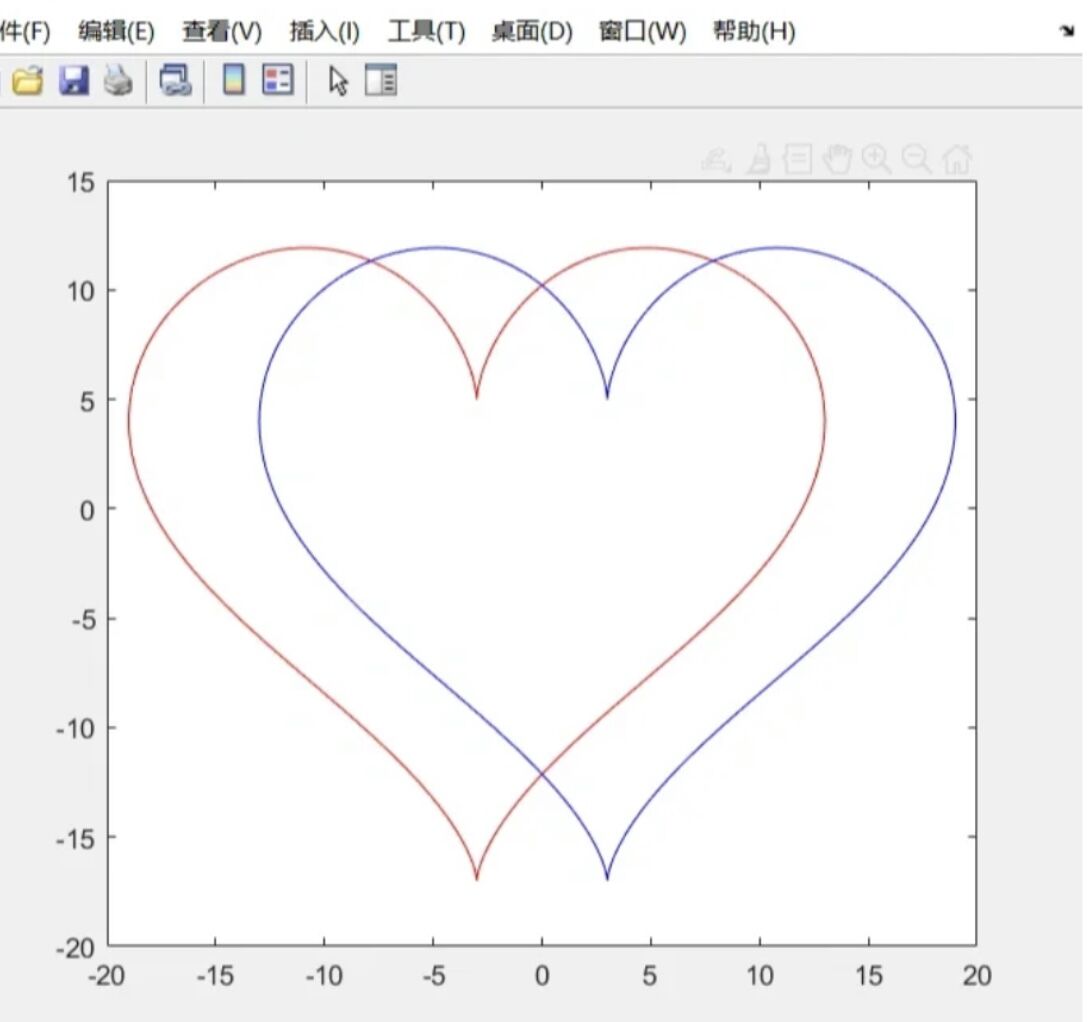
Task: Open a file with the folder icon
Action: [x=27, y=80]
